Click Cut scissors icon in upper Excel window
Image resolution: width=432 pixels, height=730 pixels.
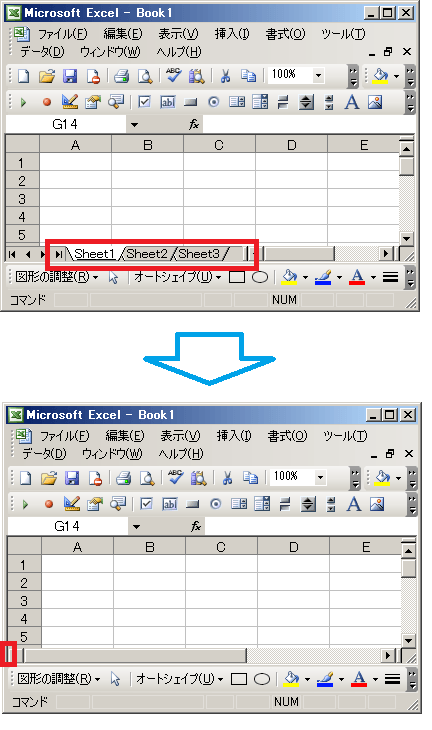coord(225,76)
